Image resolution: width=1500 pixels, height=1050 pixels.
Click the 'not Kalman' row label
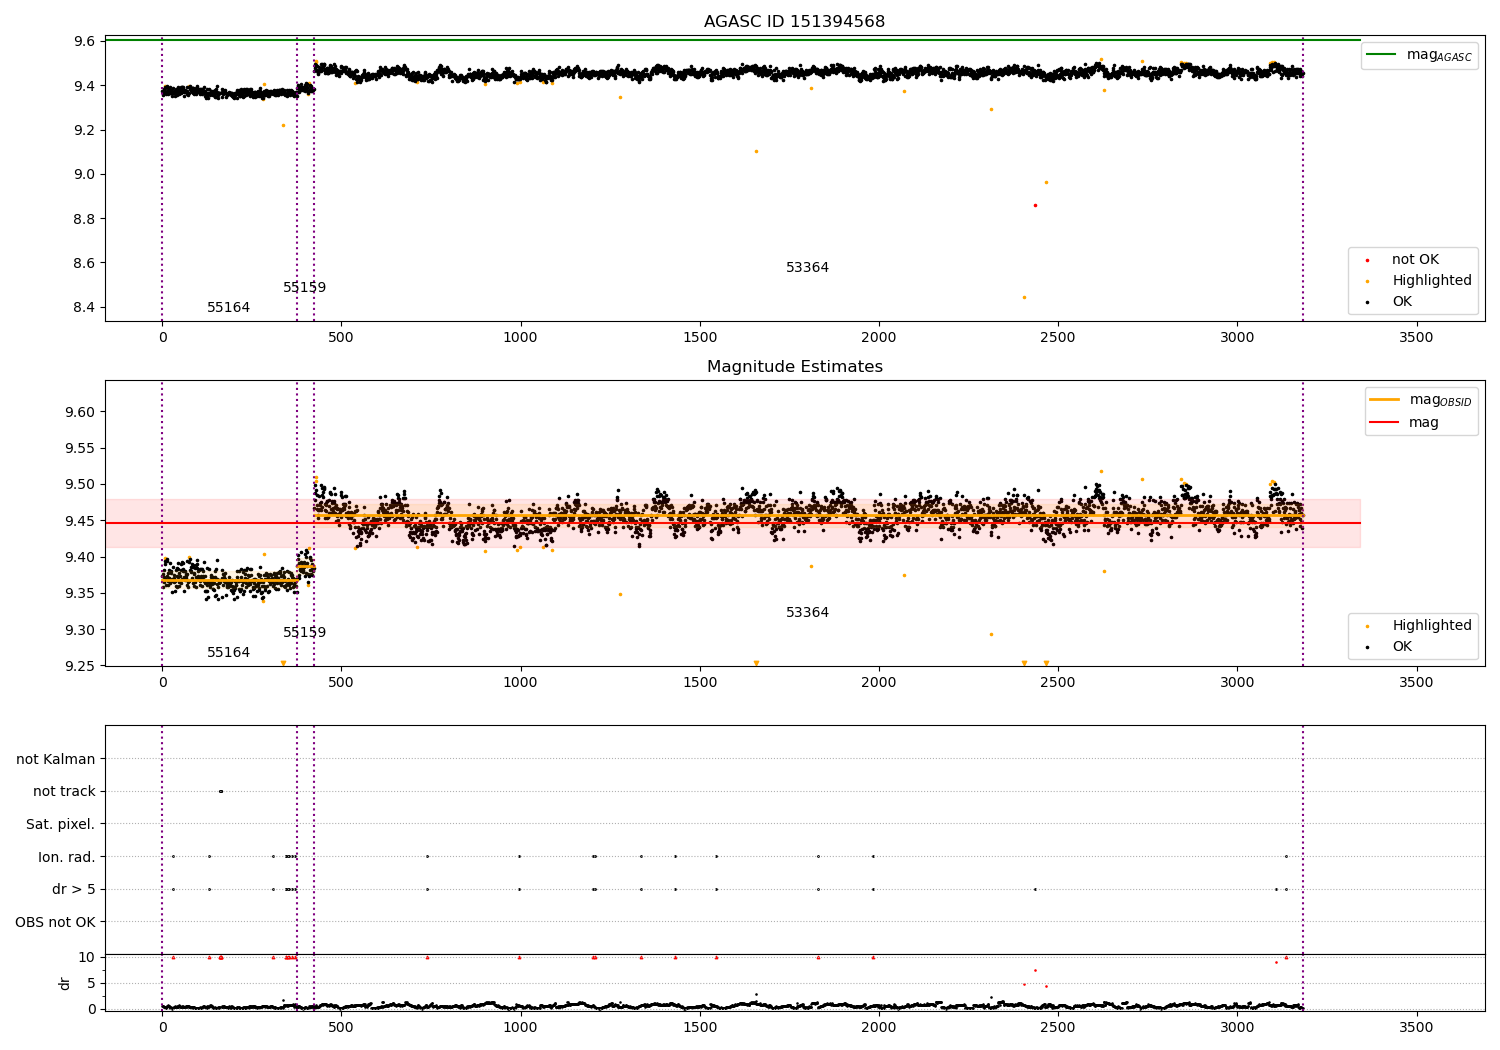click(56, 760)
